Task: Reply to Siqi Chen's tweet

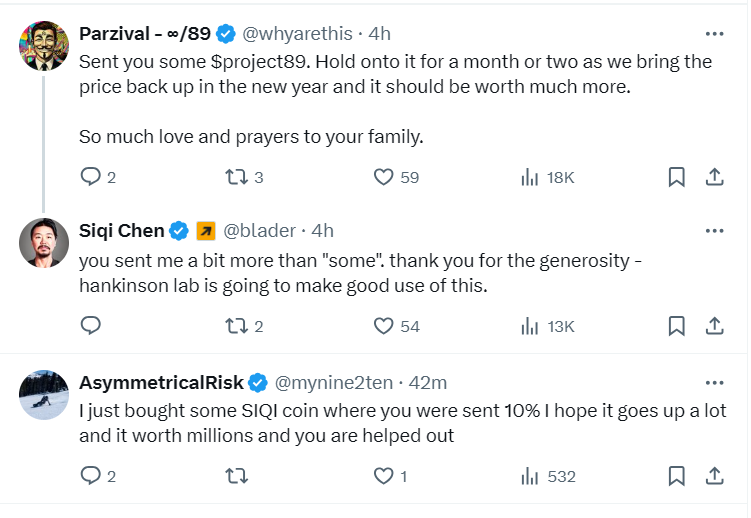Action: pos(91,325)
